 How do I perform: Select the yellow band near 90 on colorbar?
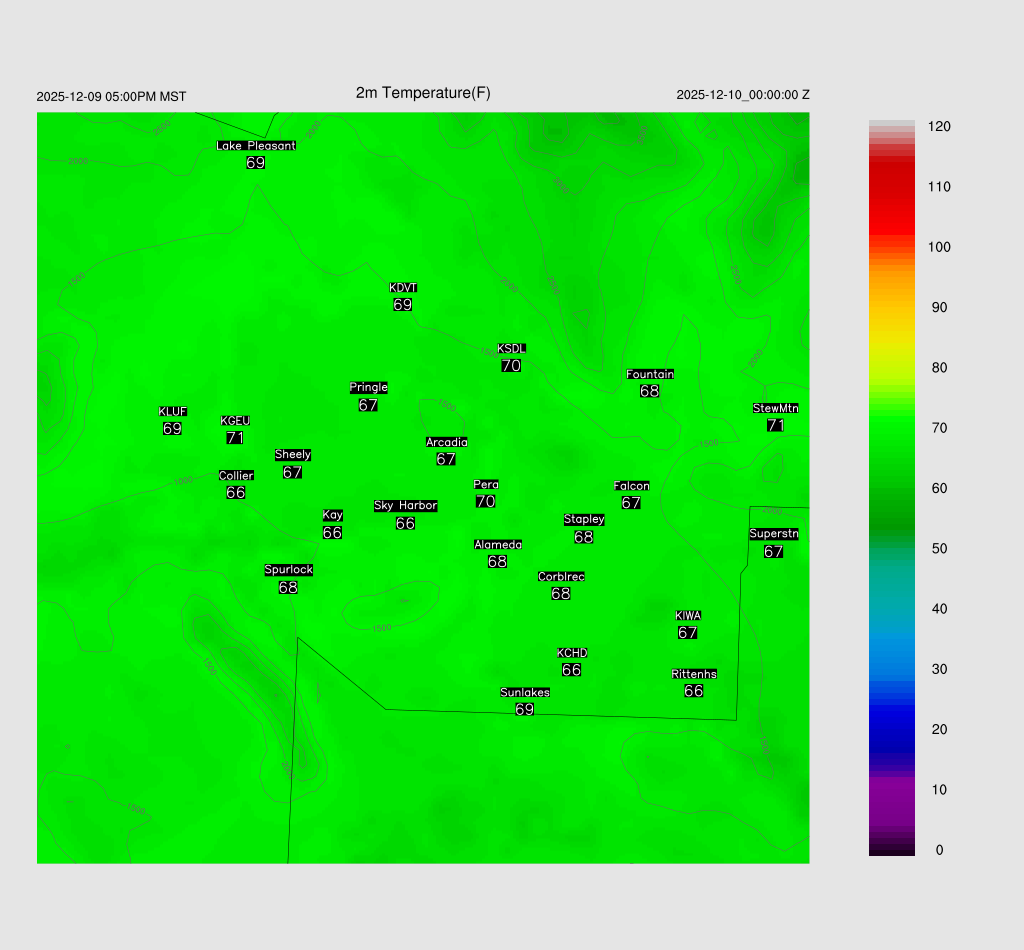tap(891, 308)
